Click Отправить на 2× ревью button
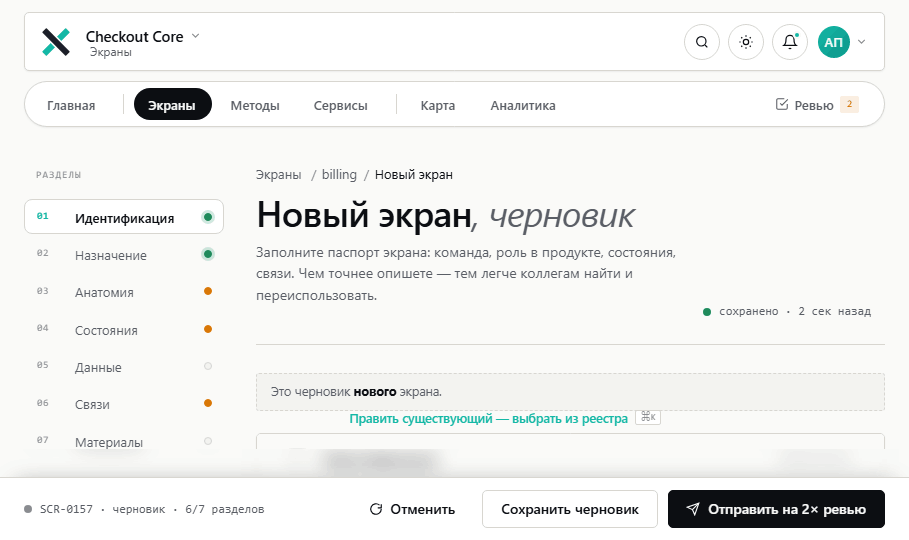909x540 pixels. point(776,509)
